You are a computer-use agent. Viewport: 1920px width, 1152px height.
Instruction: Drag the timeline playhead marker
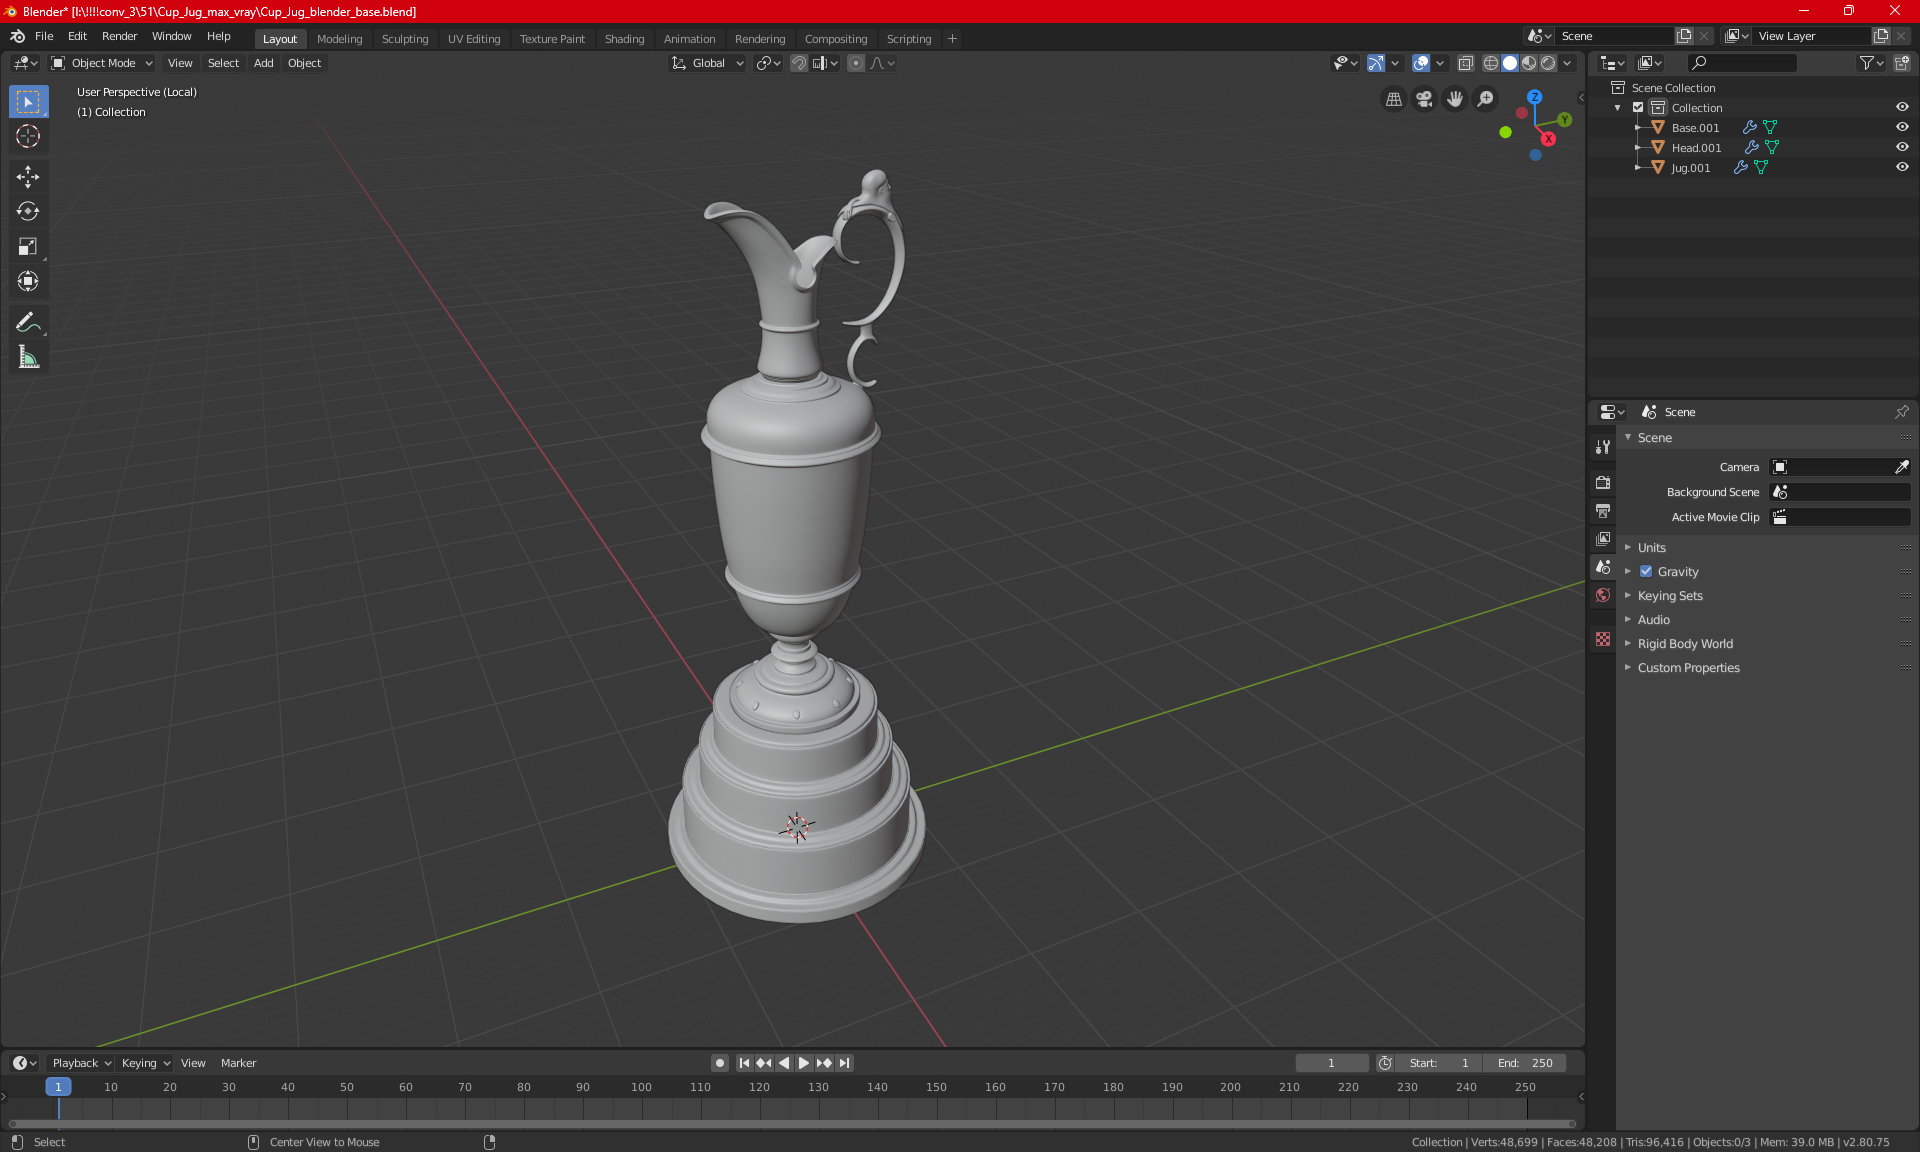pyautogui.click(x=56, y=1086)
